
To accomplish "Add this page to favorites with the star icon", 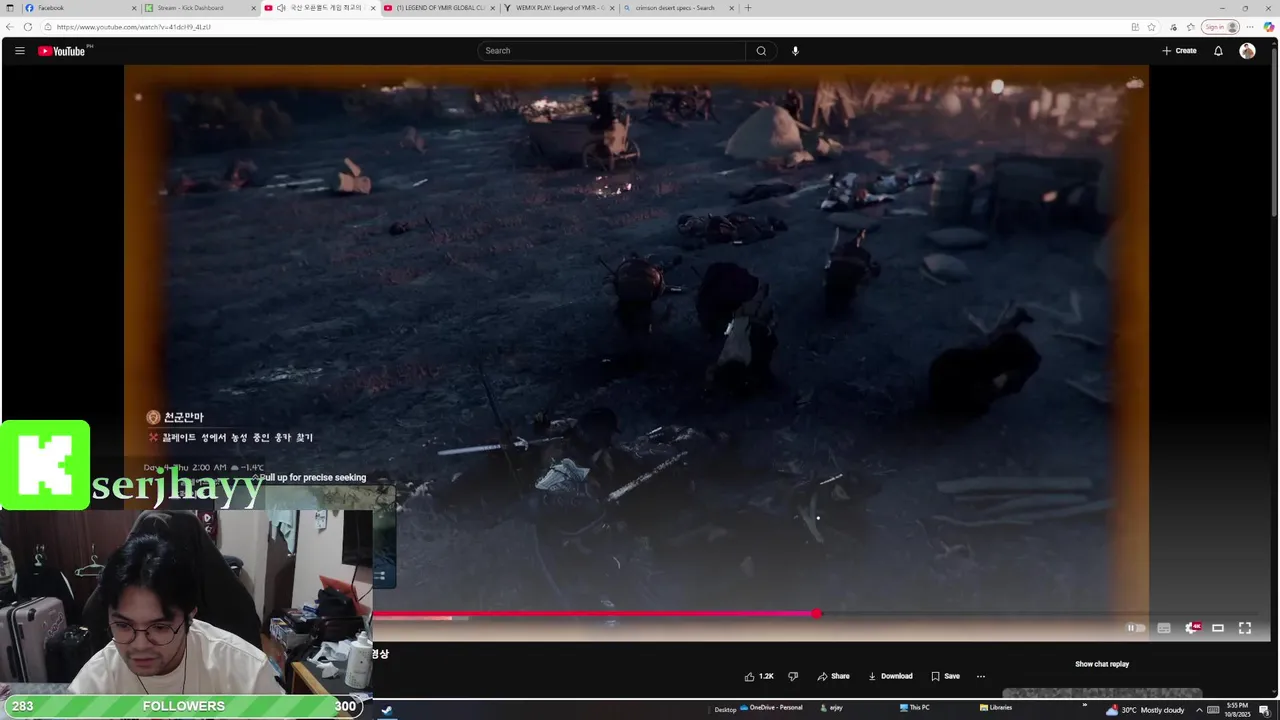I will tap(1152, 27).
